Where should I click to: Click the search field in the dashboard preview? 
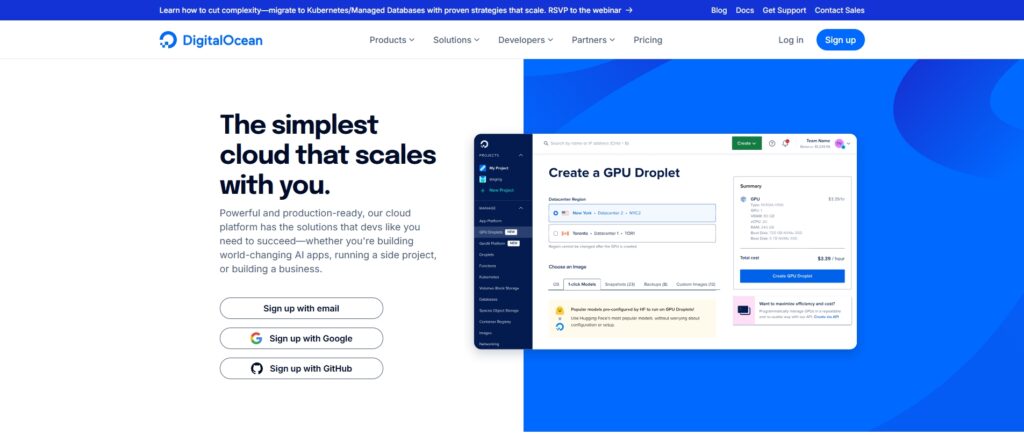(x=588, y=143)
